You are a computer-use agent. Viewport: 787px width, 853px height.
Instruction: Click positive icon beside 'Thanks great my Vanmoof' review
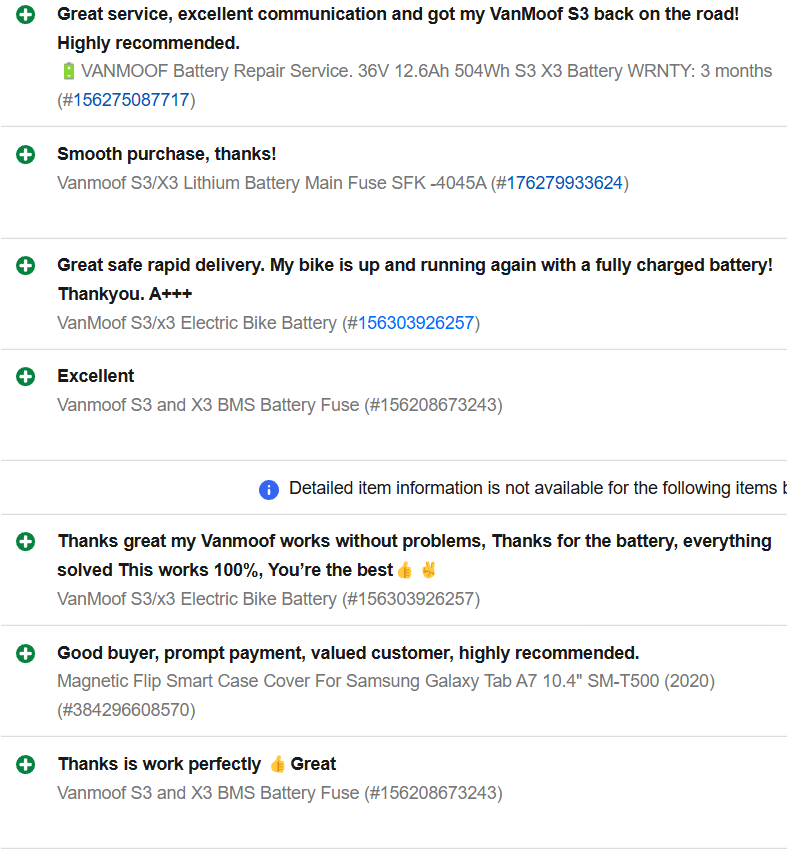pos(26,542)
